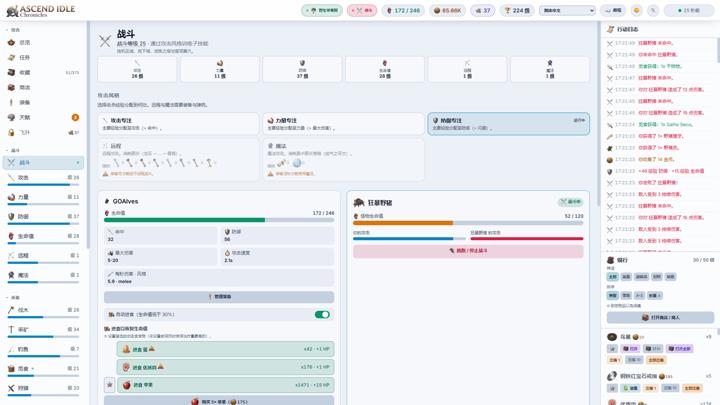This screenshot has width=720, height=405.
Task: Open the language dropdown in top bar
Action: point(568,10)
